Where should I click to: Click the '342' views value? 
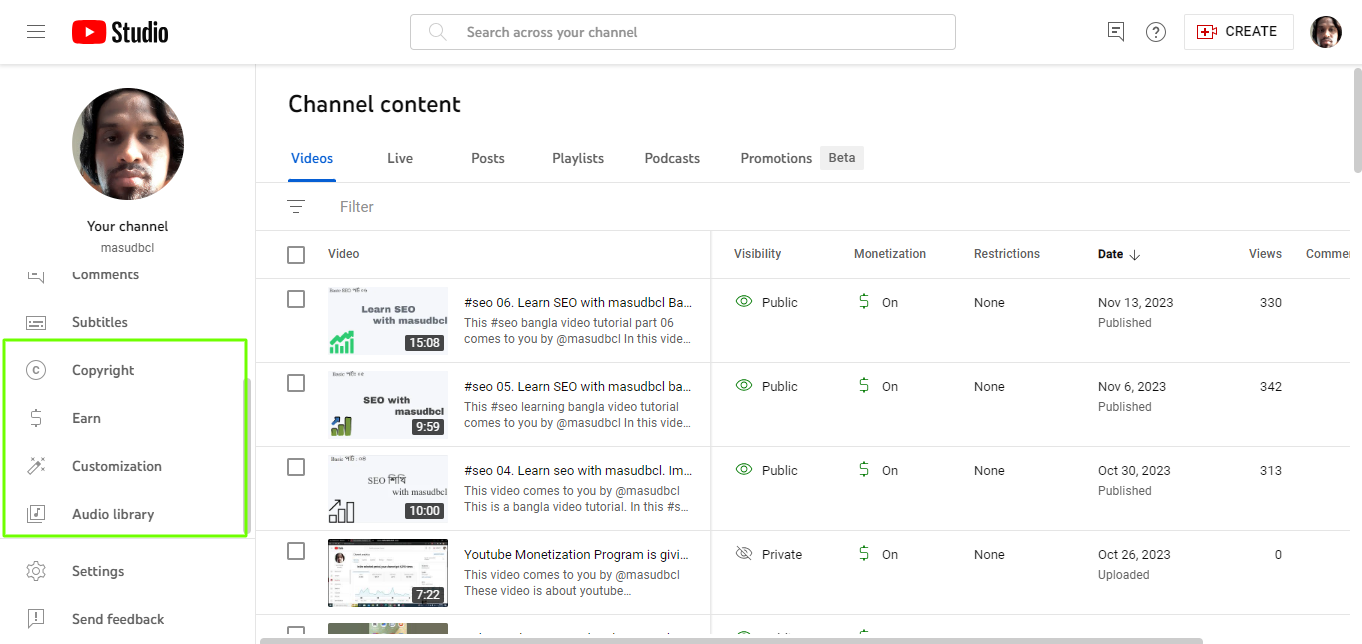tap(1271, 386)
